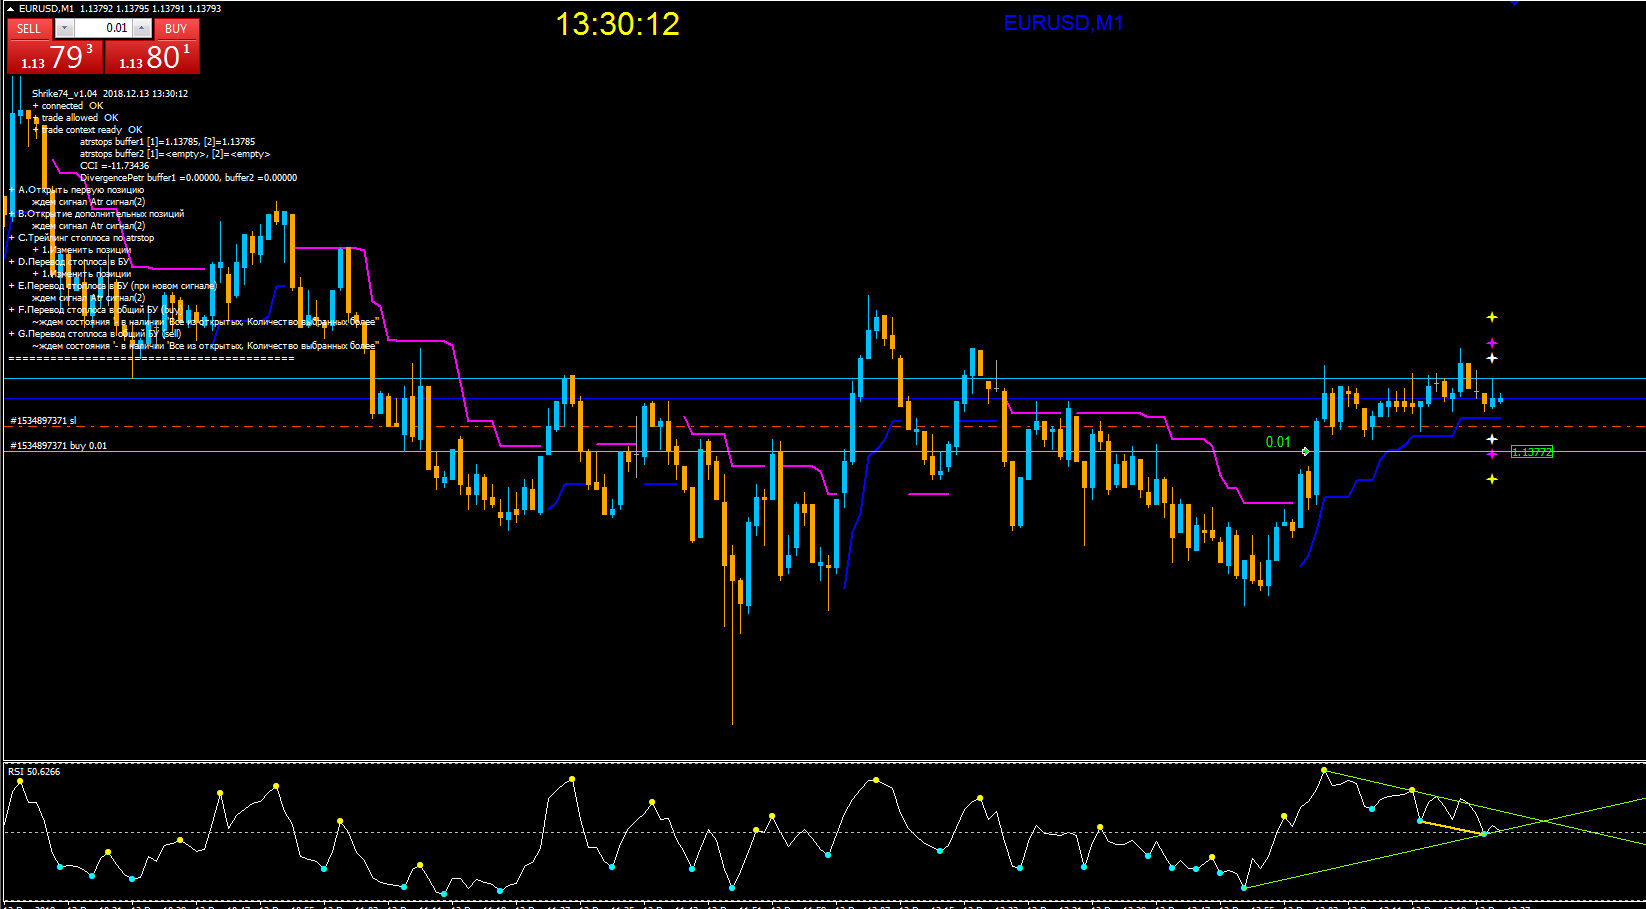The width and height of the screenshot is (1646, 909).
Task: Select the white star below the candles
Action: 1492,439
